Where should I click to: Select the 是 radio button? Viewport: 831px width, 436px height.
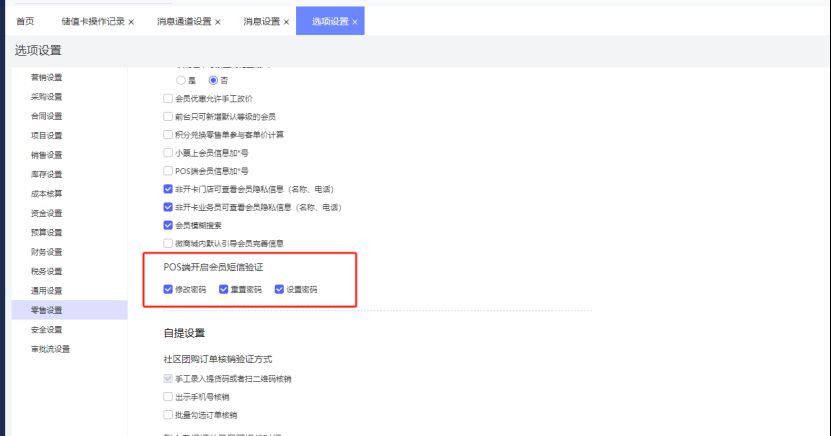tap(181, 80)
